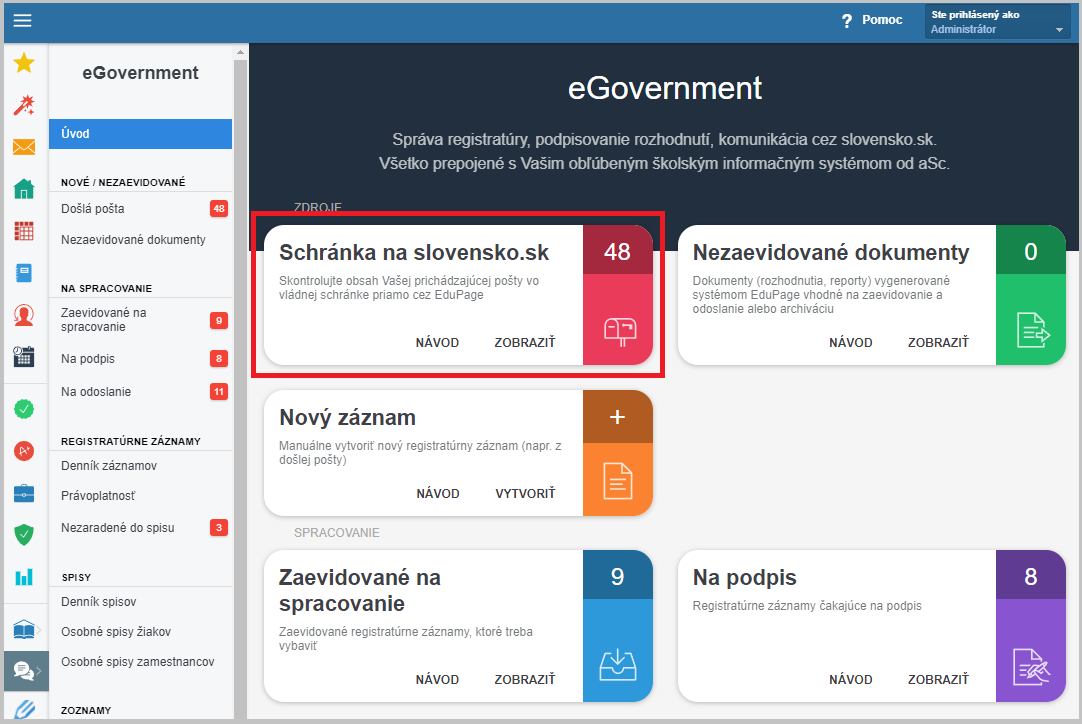Click the Schránka na slovensko.sk card title
The width and height of the screenshot is (1082, 724).
click(414, 253)
